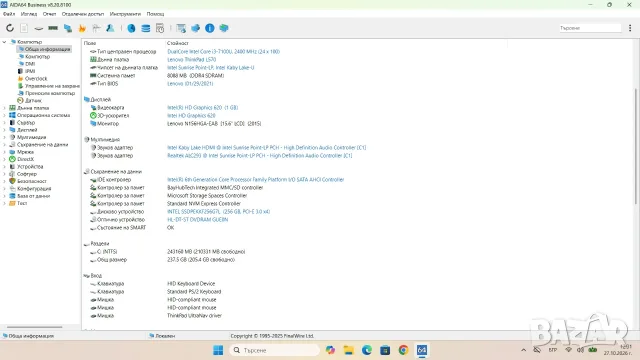Expand the Съхранение на данни tree node
640x360 pixels.
4,144
